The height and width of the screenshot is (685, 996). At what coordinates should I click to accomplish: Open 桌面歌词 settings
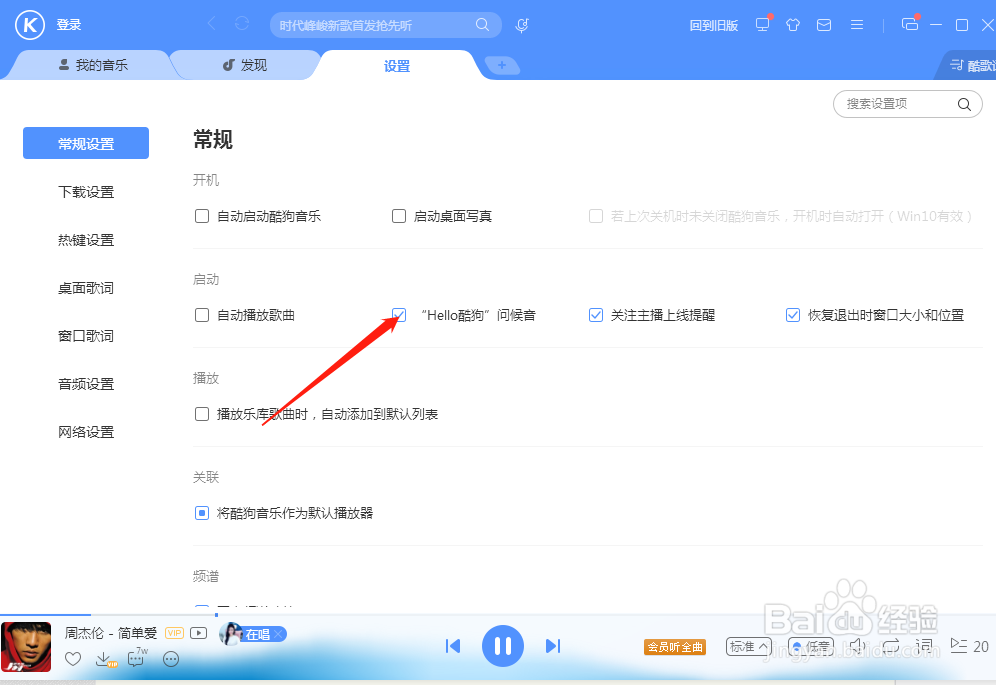pyautogui.click(x=86, y=288)
